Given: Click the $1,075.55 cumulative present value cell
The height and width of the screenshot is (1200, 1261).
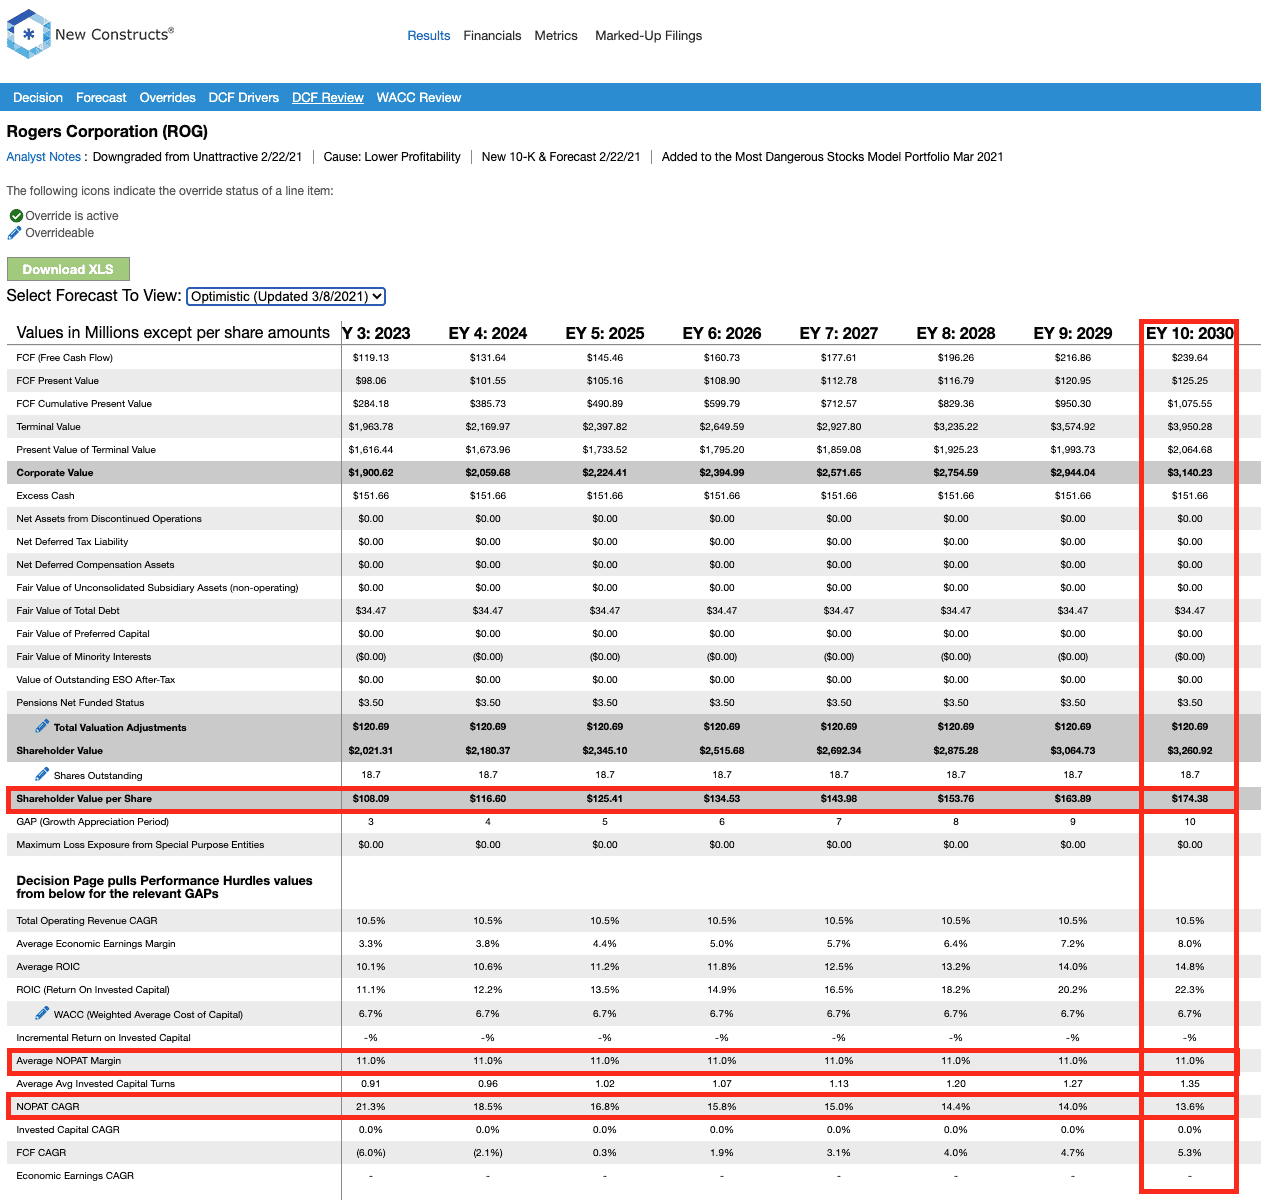Looking at the screenshot, I should click(x=1189, y=404).
